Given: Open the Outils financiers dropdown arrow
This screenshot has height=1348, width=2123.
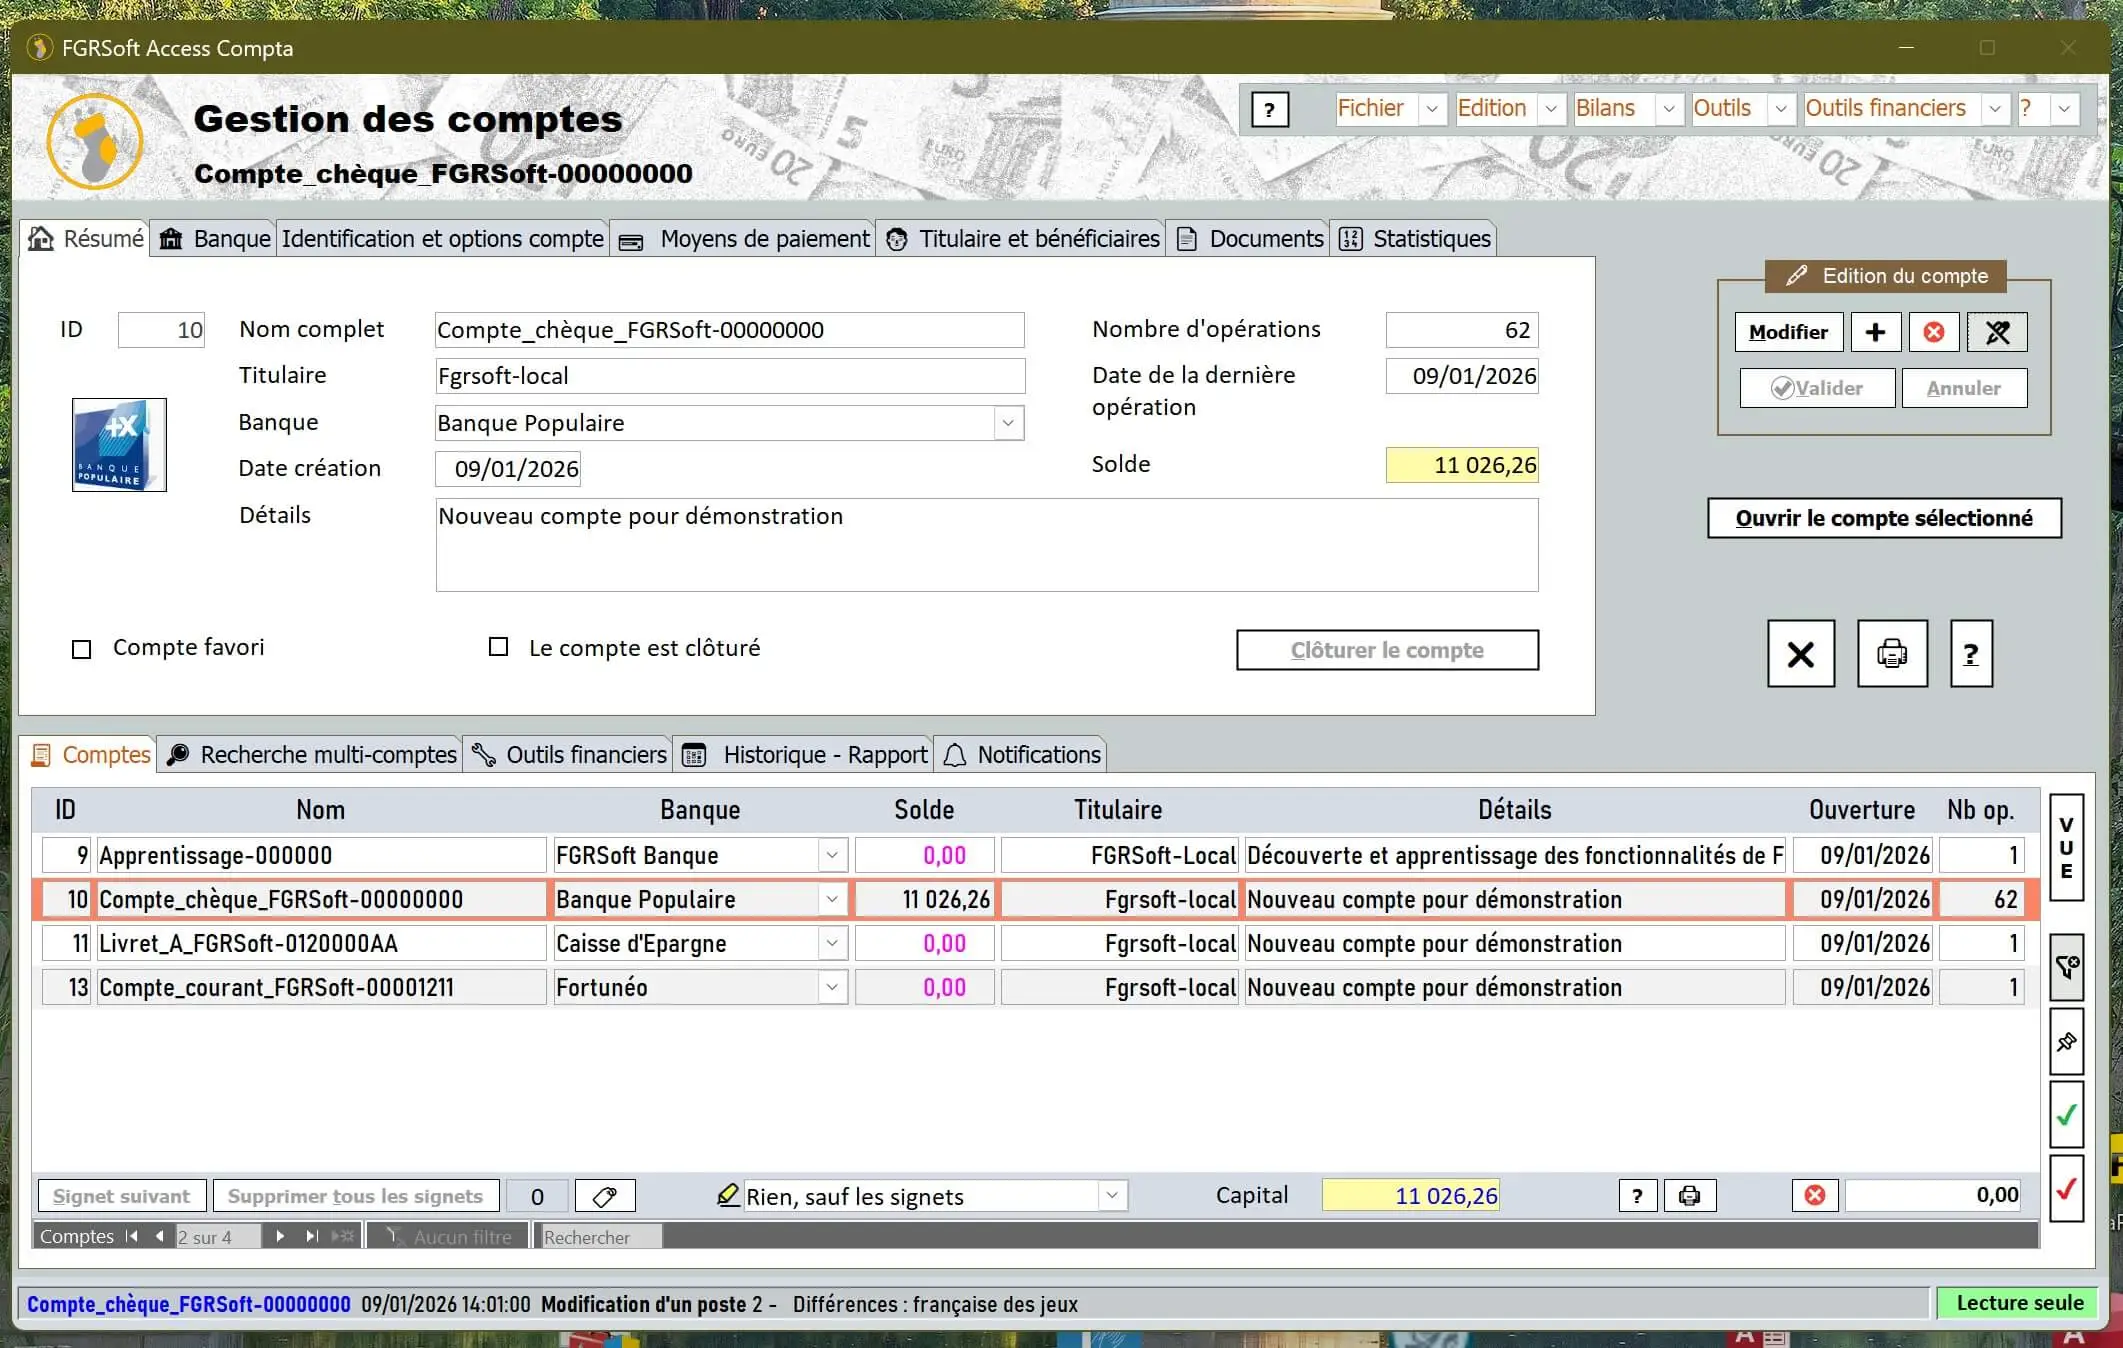Looking at the screenshot, I should pyautogui.click(x=1995, y=109).
